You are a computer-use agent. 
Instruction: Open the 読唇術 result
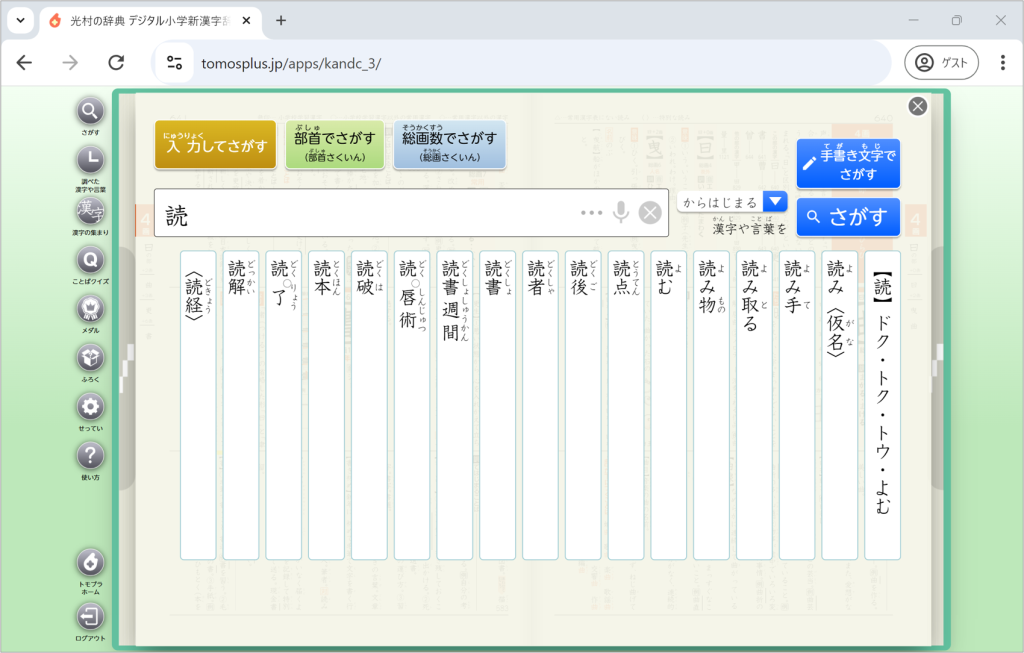pos(412,405)
